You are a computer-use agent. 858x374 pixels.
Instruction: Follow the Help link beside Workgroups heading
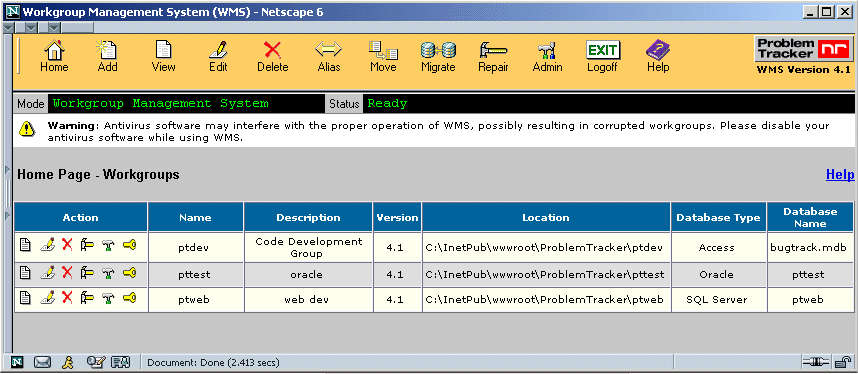tap(840, 175)
